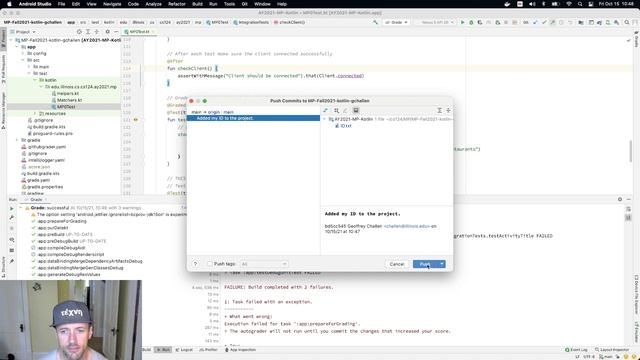640x360 pixels.
Task: Open Logcat tool window tab
Action: point(184,350)
